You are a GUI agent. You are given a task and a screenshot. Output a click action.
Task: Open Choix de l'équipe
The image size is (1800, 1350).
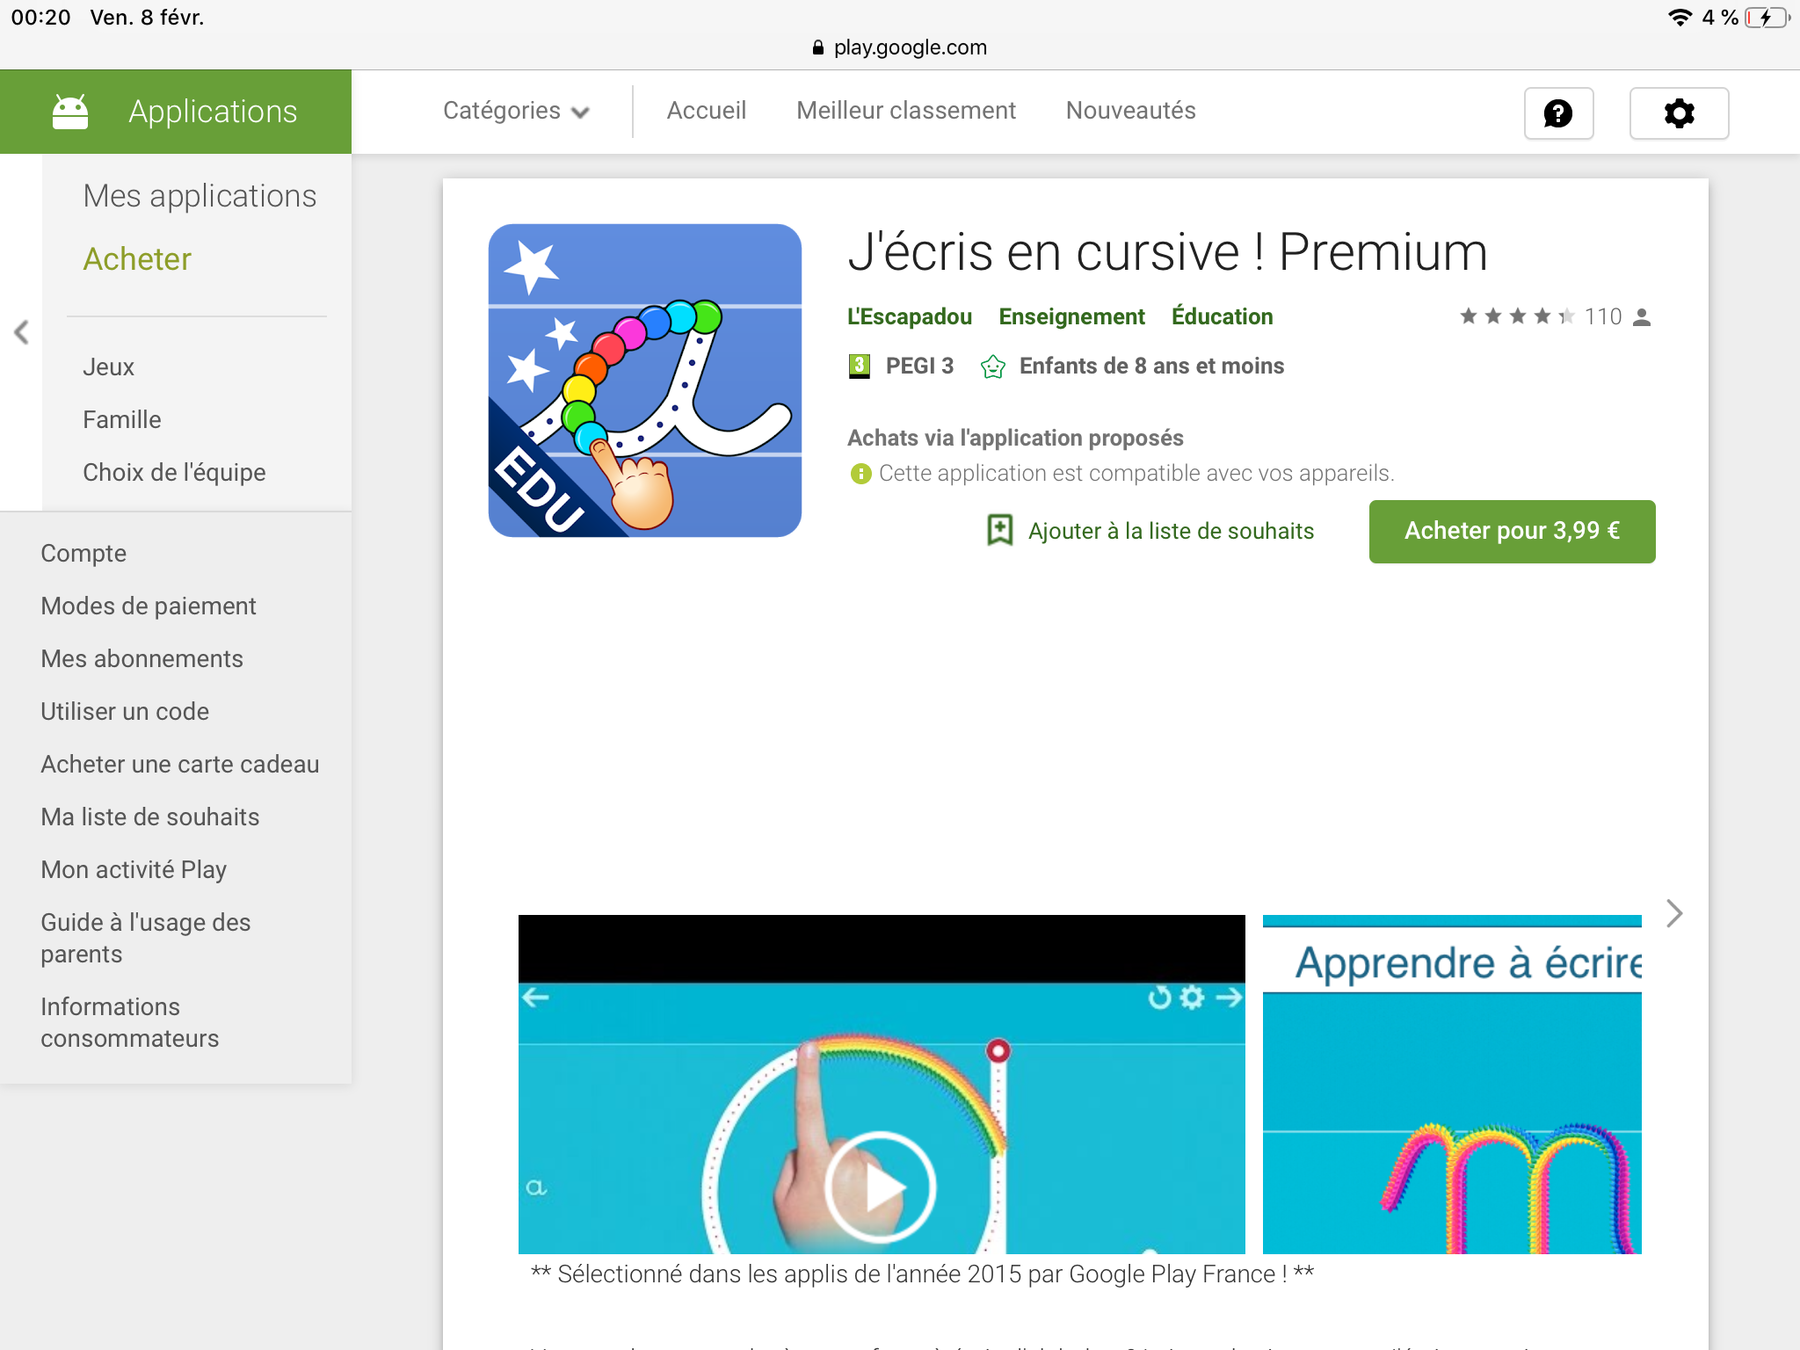click(x=174, y=473)
